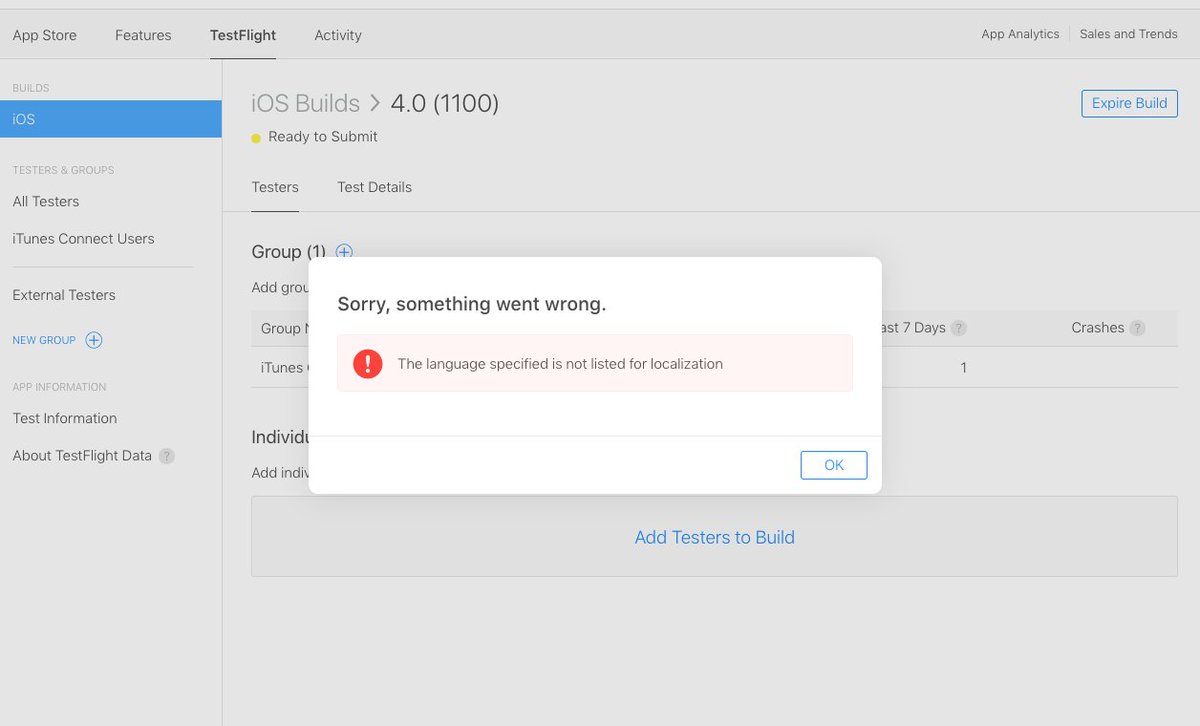The height and width of the screenshot is (726, 1200).
Task: Click iOS Builds breadcrumb link
Action: pyautogui.click(x=306, y=103)
